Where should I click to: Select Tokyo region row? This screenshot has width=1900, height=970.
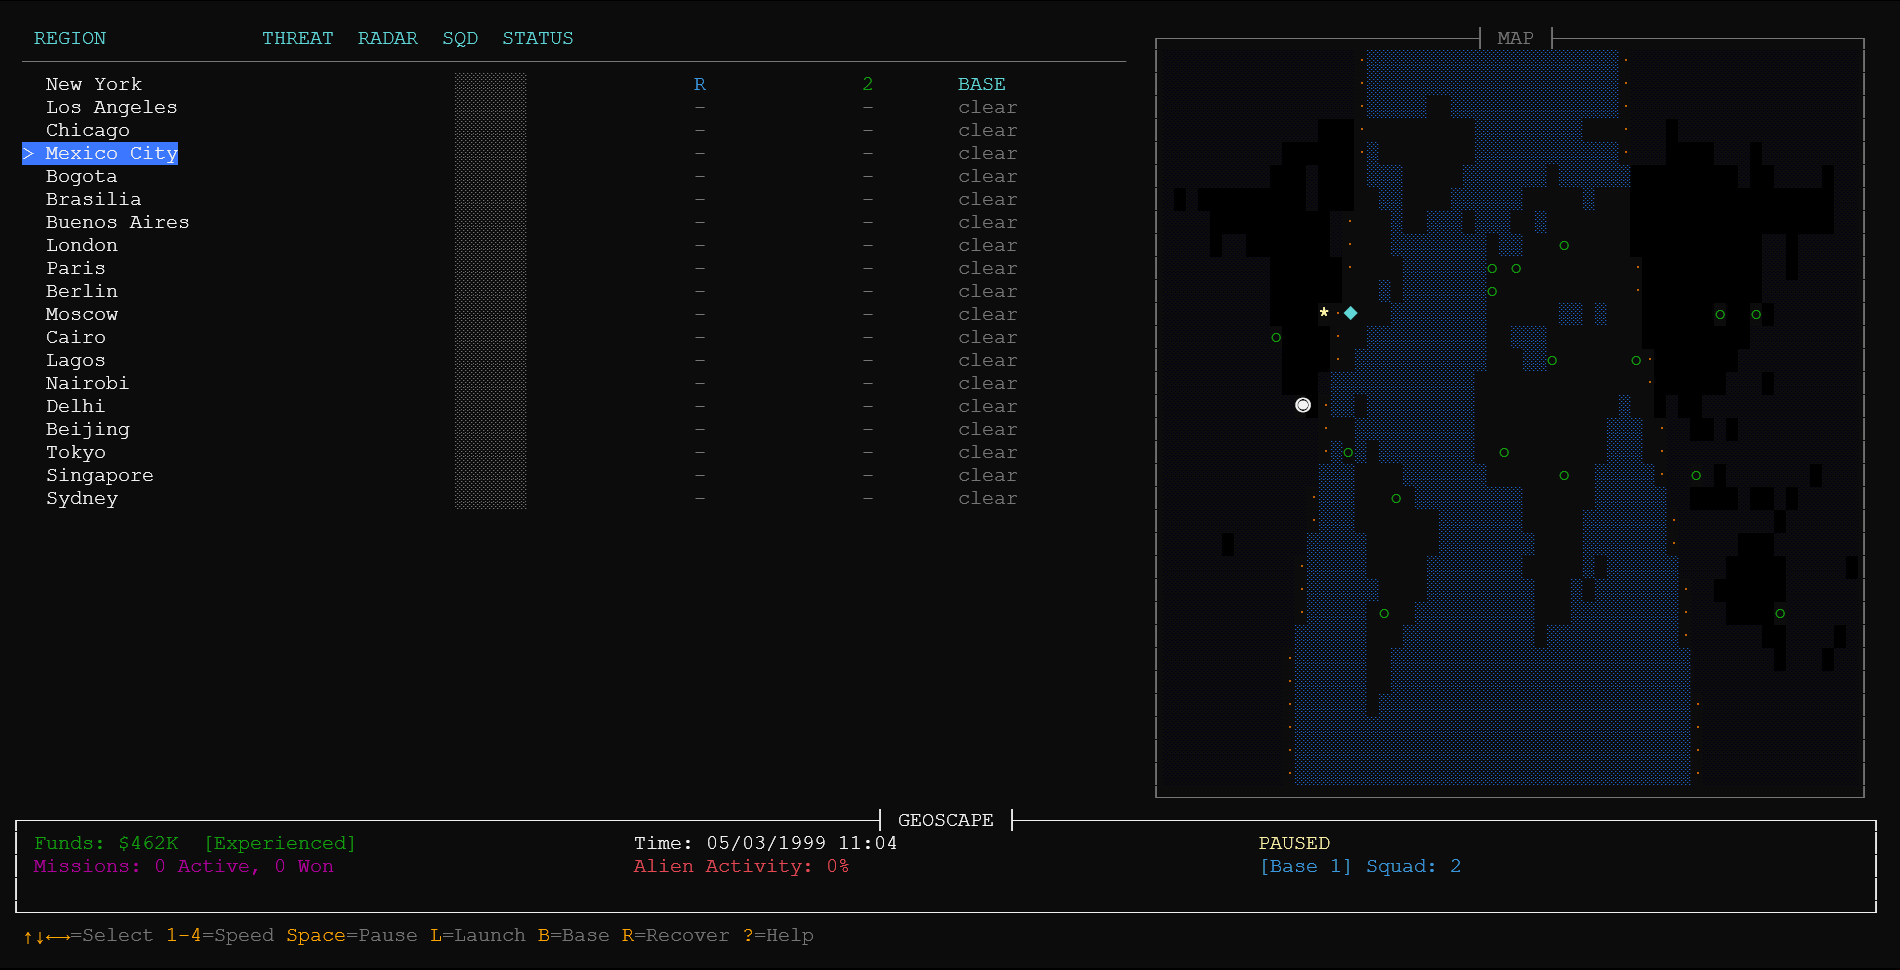point(75,452)
